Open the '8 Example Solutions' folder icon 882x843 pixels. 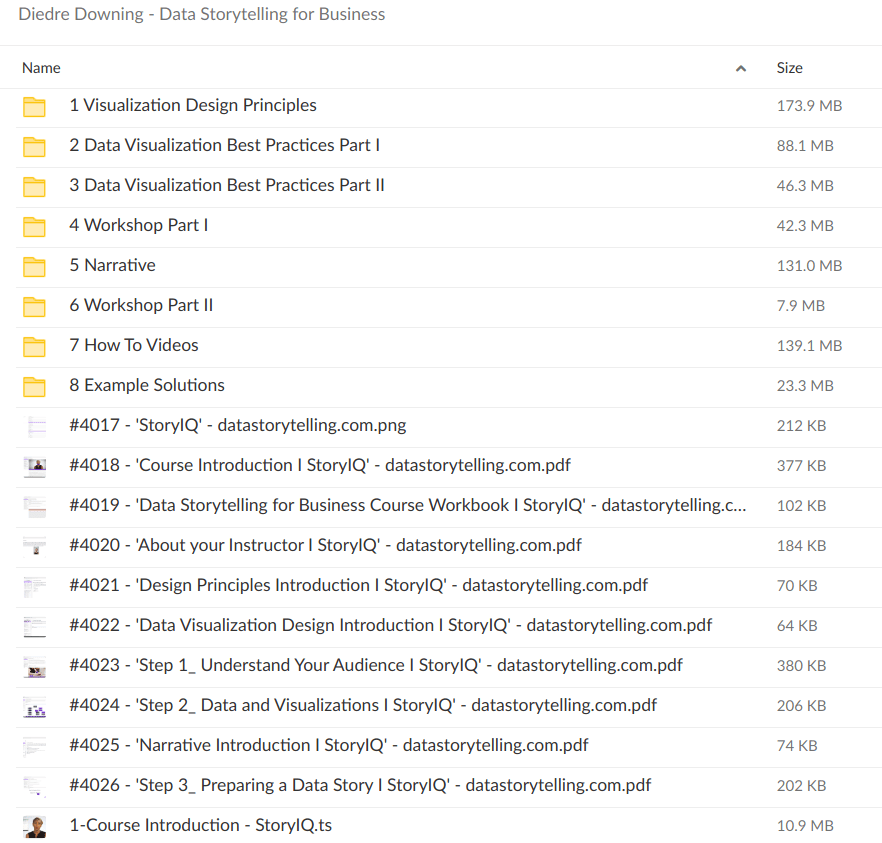[x=33, y=385]
